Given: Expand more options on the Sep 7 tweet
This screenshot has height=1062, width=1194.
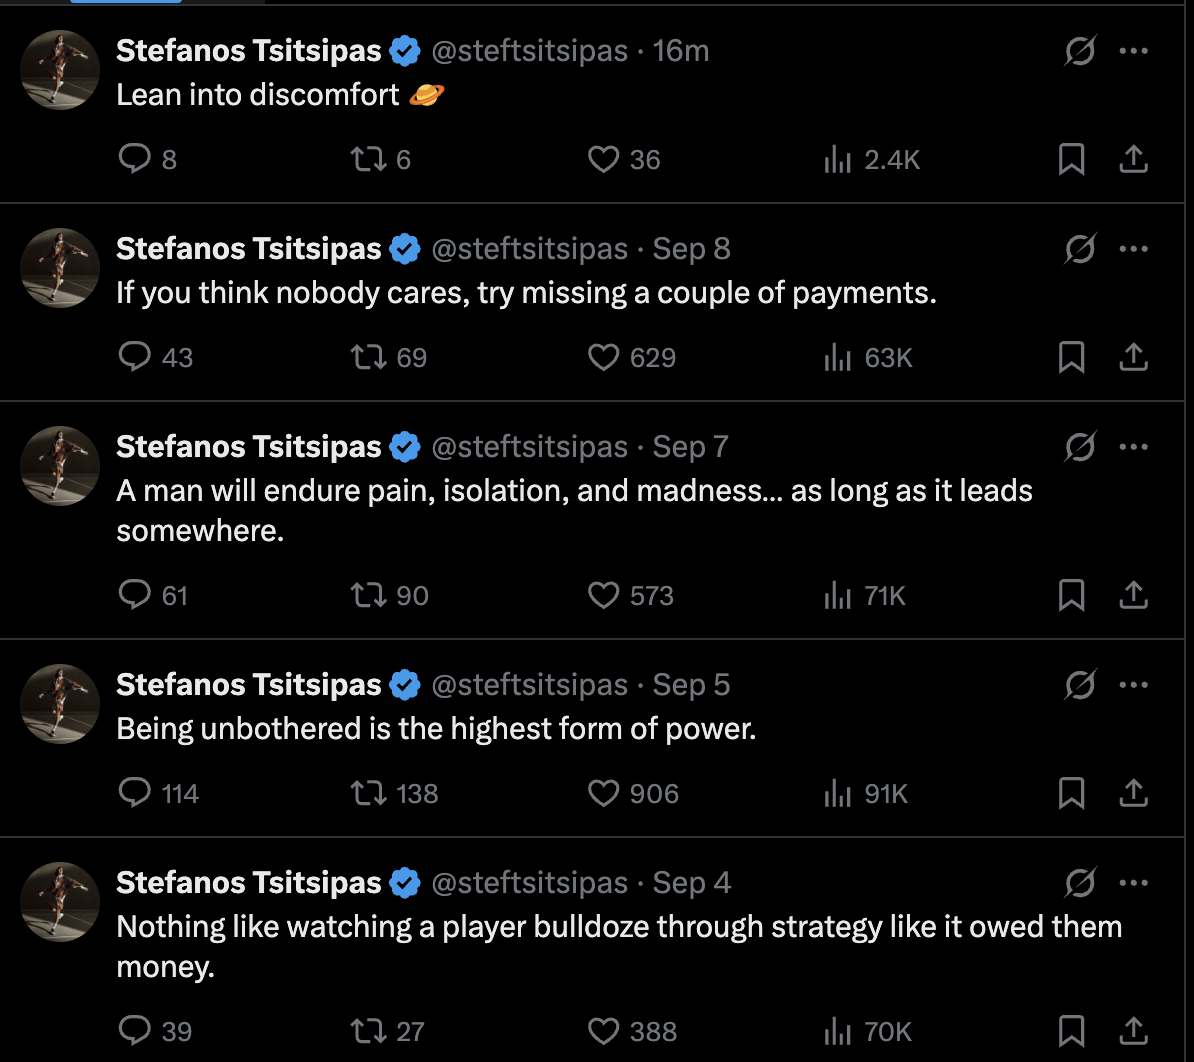Looking at the screenshot, I should pos(1133,447).
